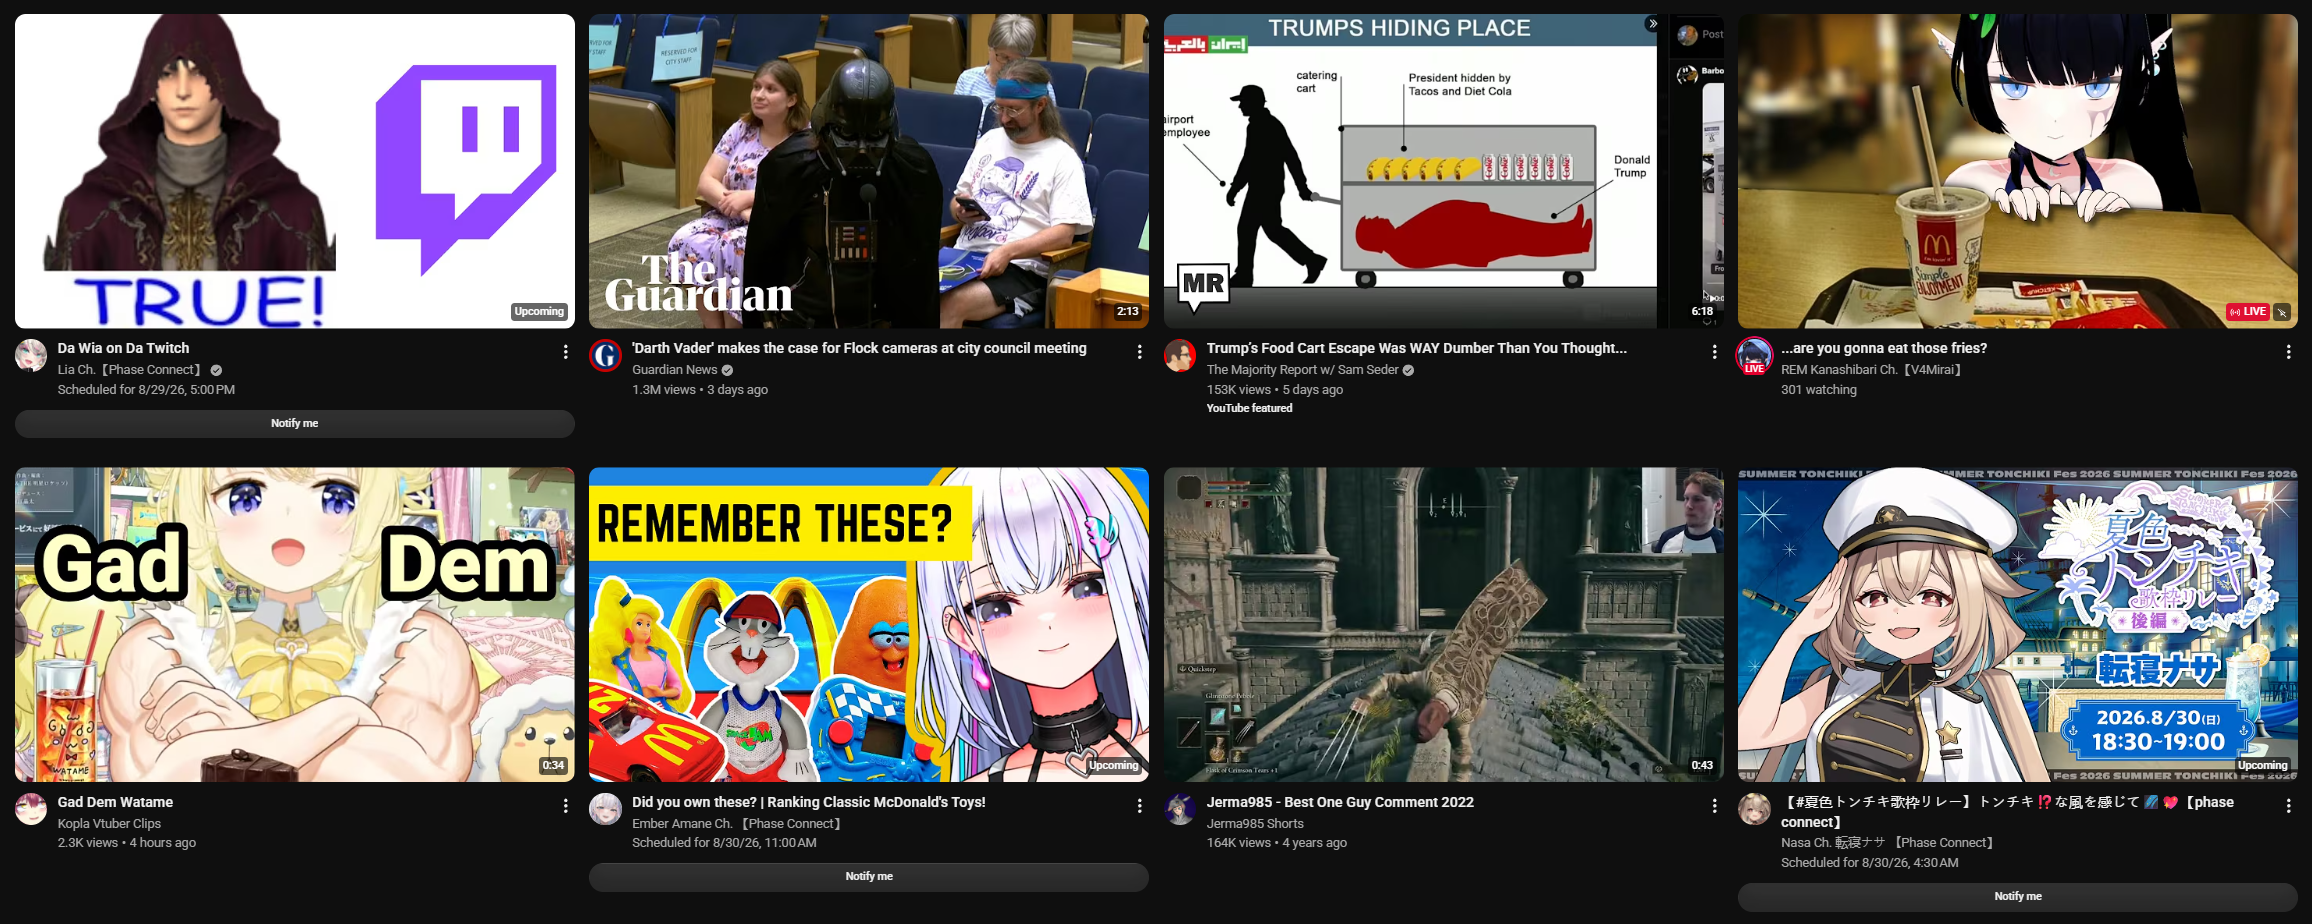Click Notify me under Da Wia on Da Twitch
2312x924 pixels.
pyautogui.click(x=295, y=424)
